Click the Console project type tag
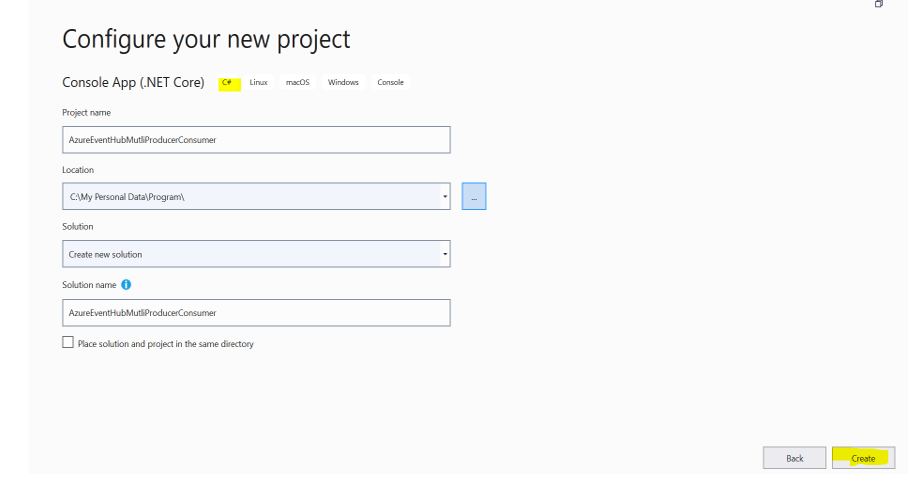This screenshot has width=921, height=486. pyautogui.click(x=390, y=82)
